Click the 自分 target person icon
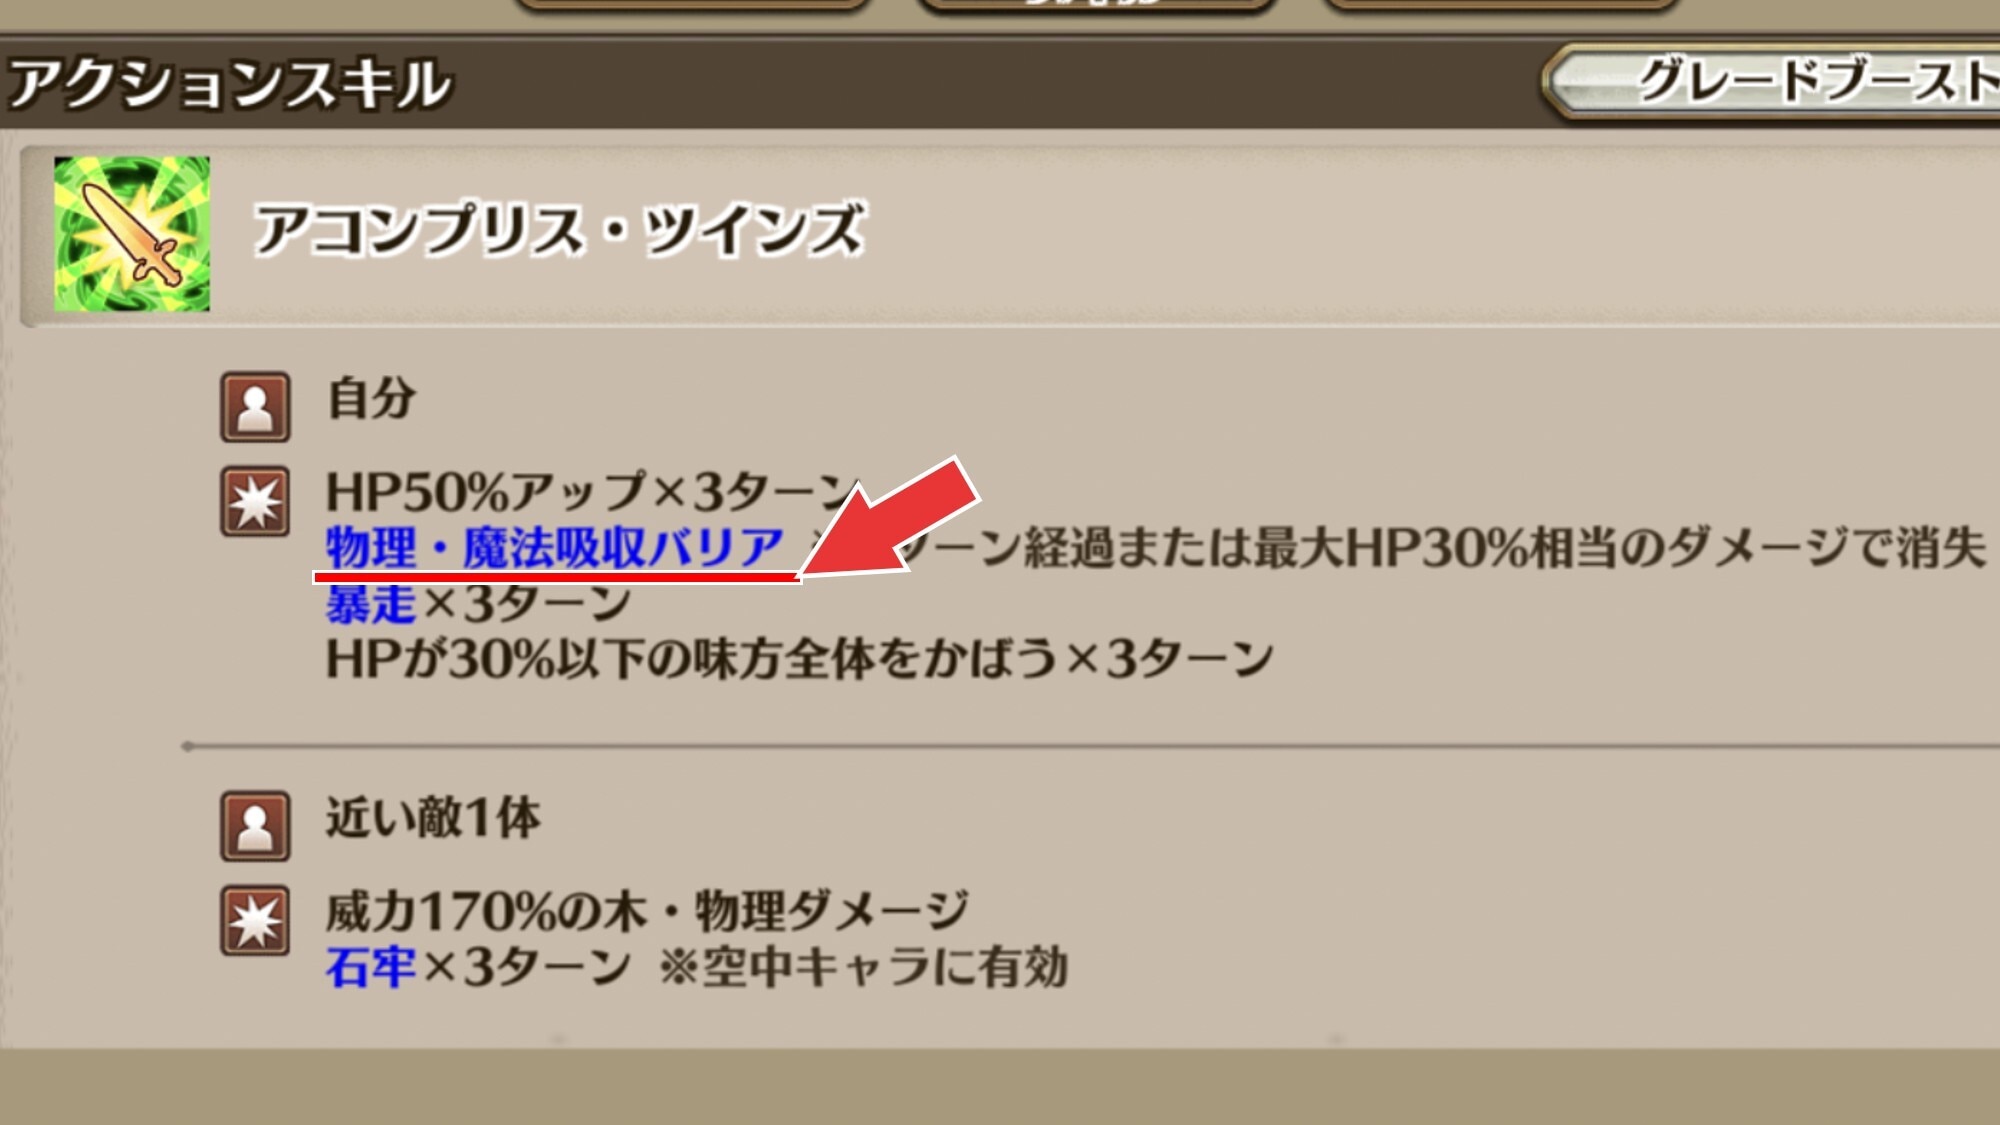 tap(255, 407)
